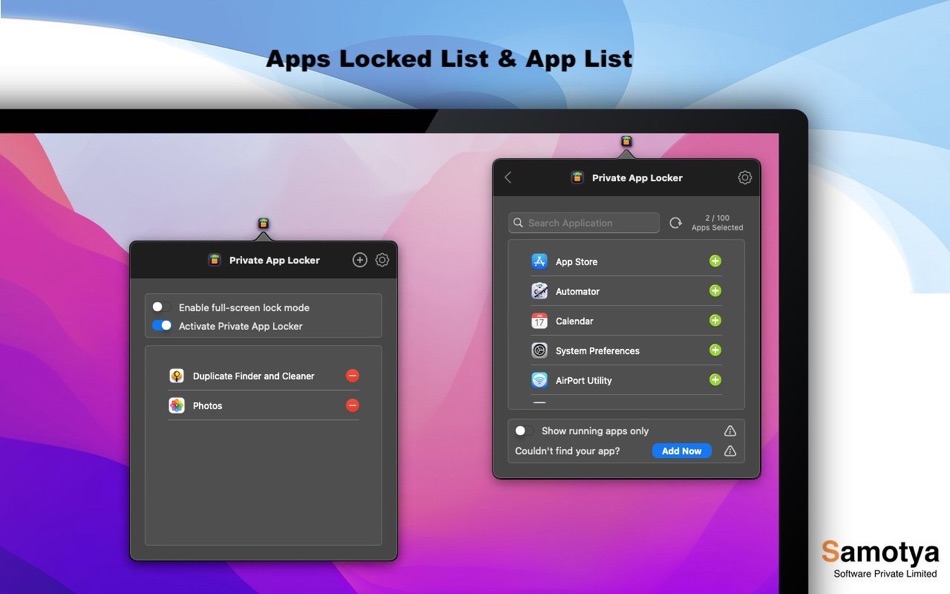Add Automator to the locked apps
950x594 pixels.
pos(716,291)
